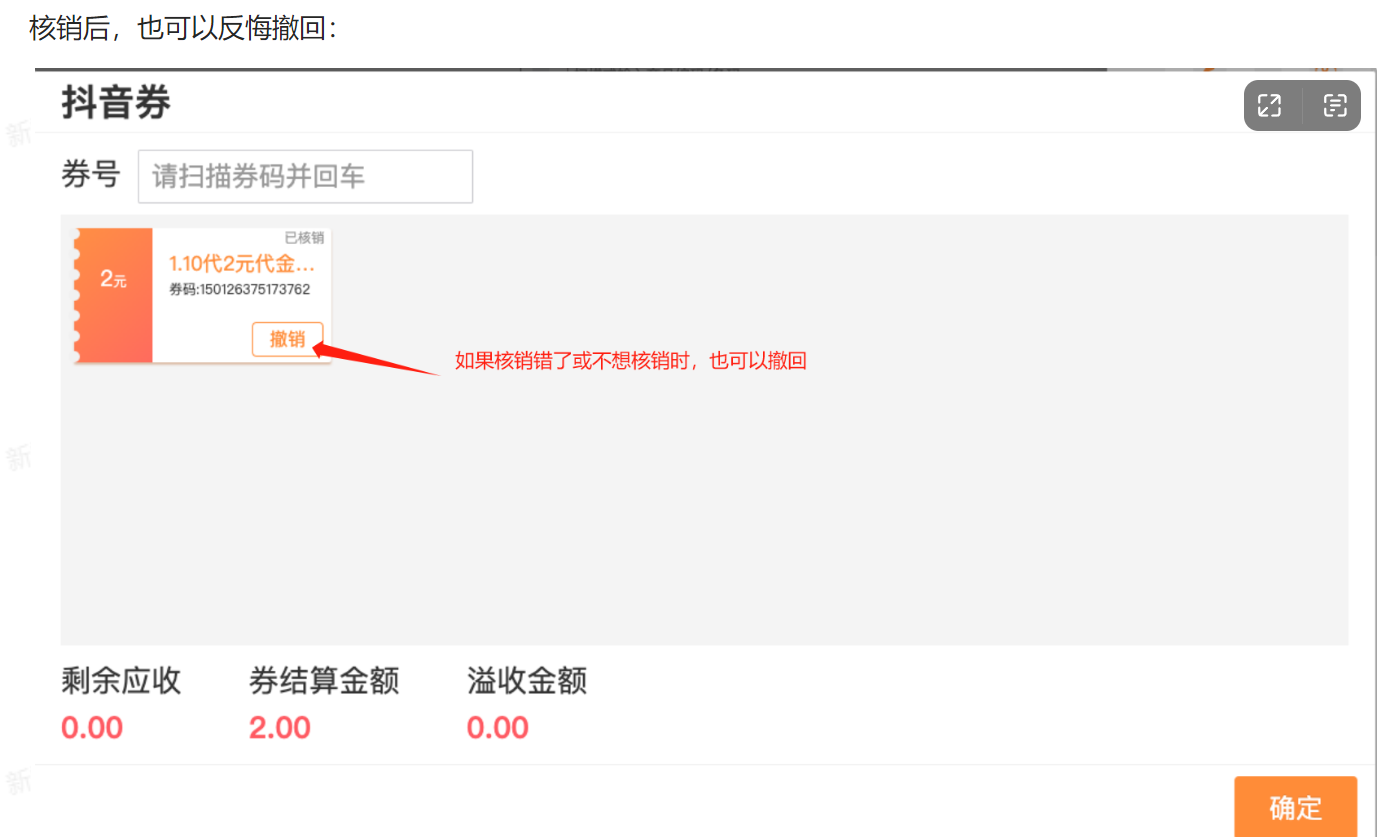1385x837 pixels.
Task: Click the expand image fullscreen icon
Action: pyautogui.click(x=1270, y=105)
